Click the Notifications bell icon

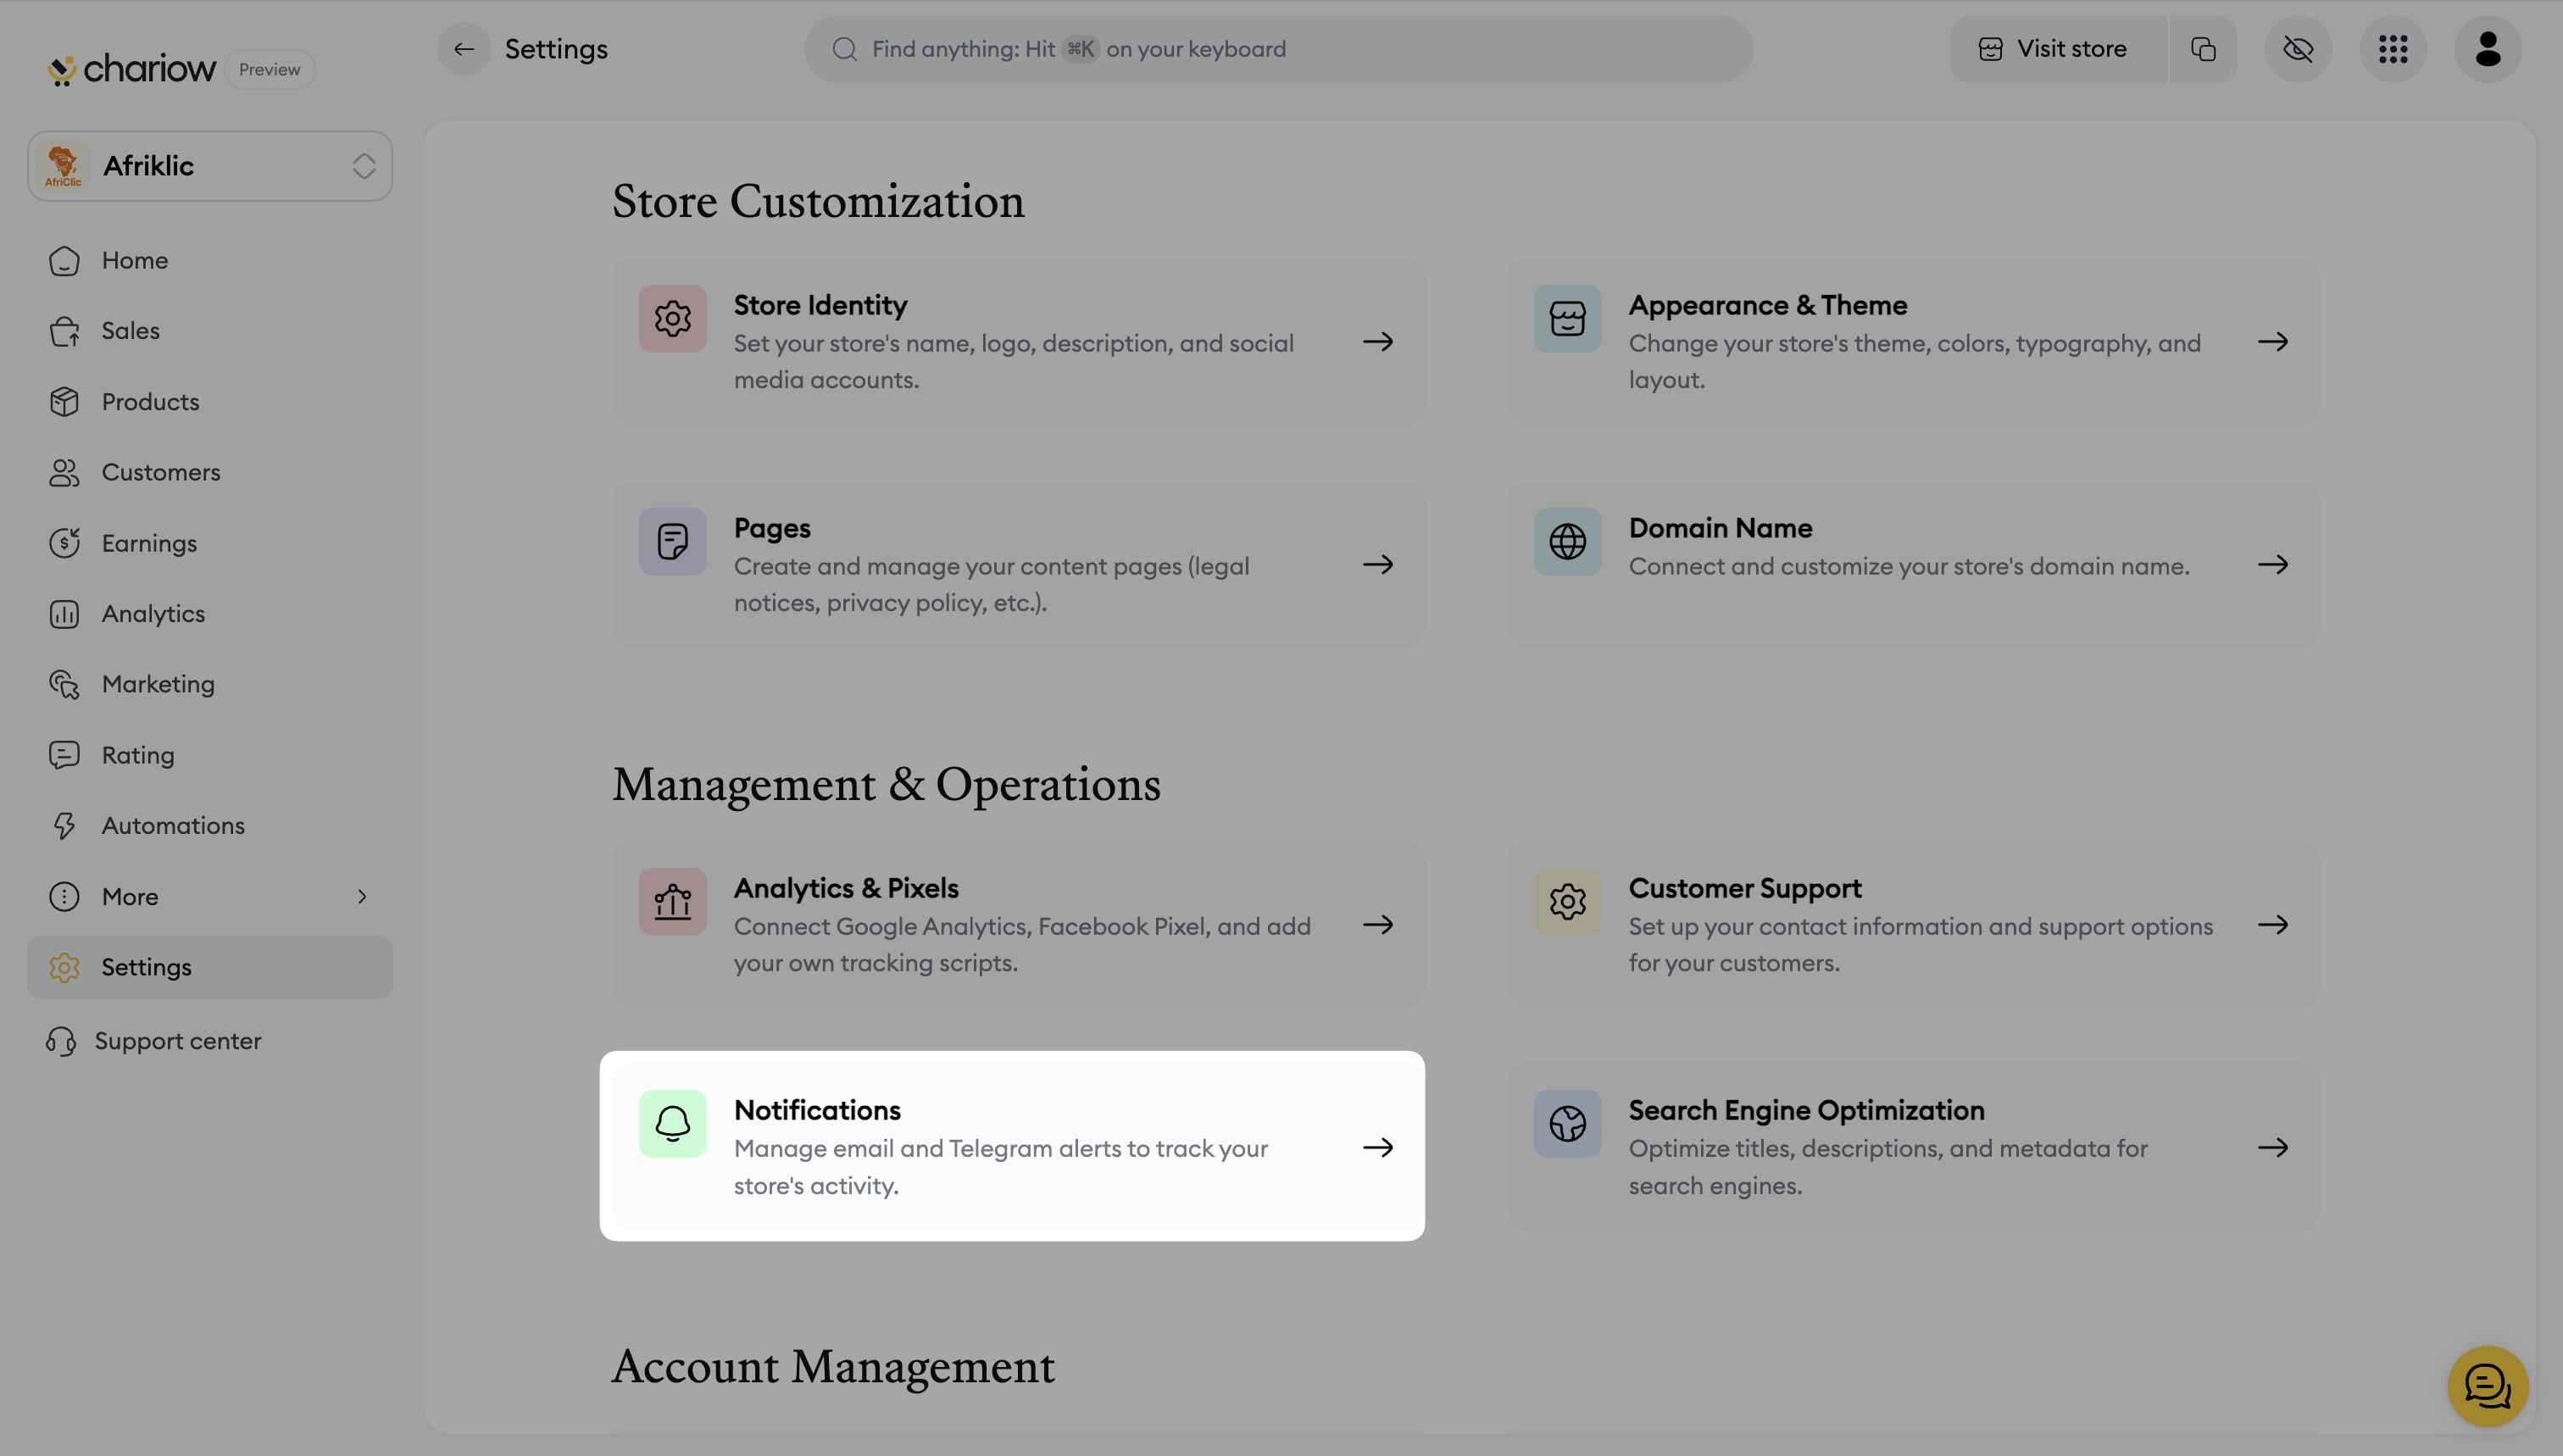click(672, 1123)
